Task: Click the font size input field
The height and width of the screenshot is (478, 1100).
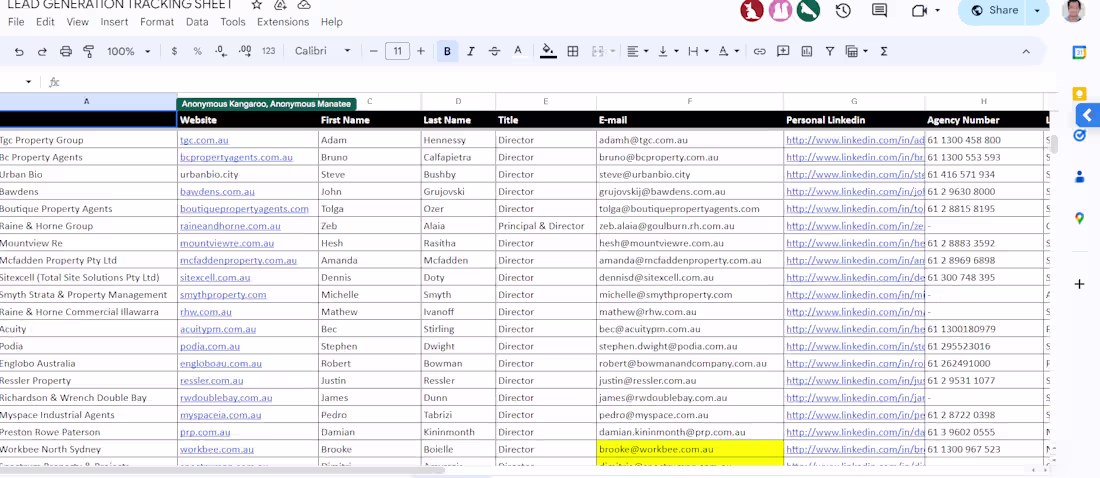Action: point(397,51)
